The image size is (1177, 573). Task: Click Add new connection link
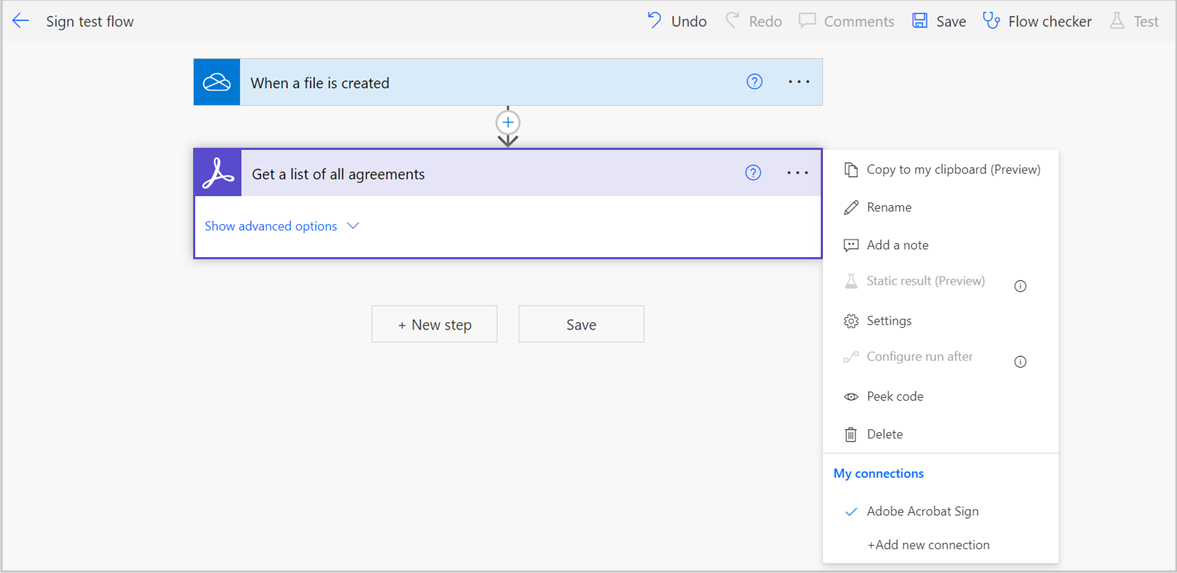point(928,545)
